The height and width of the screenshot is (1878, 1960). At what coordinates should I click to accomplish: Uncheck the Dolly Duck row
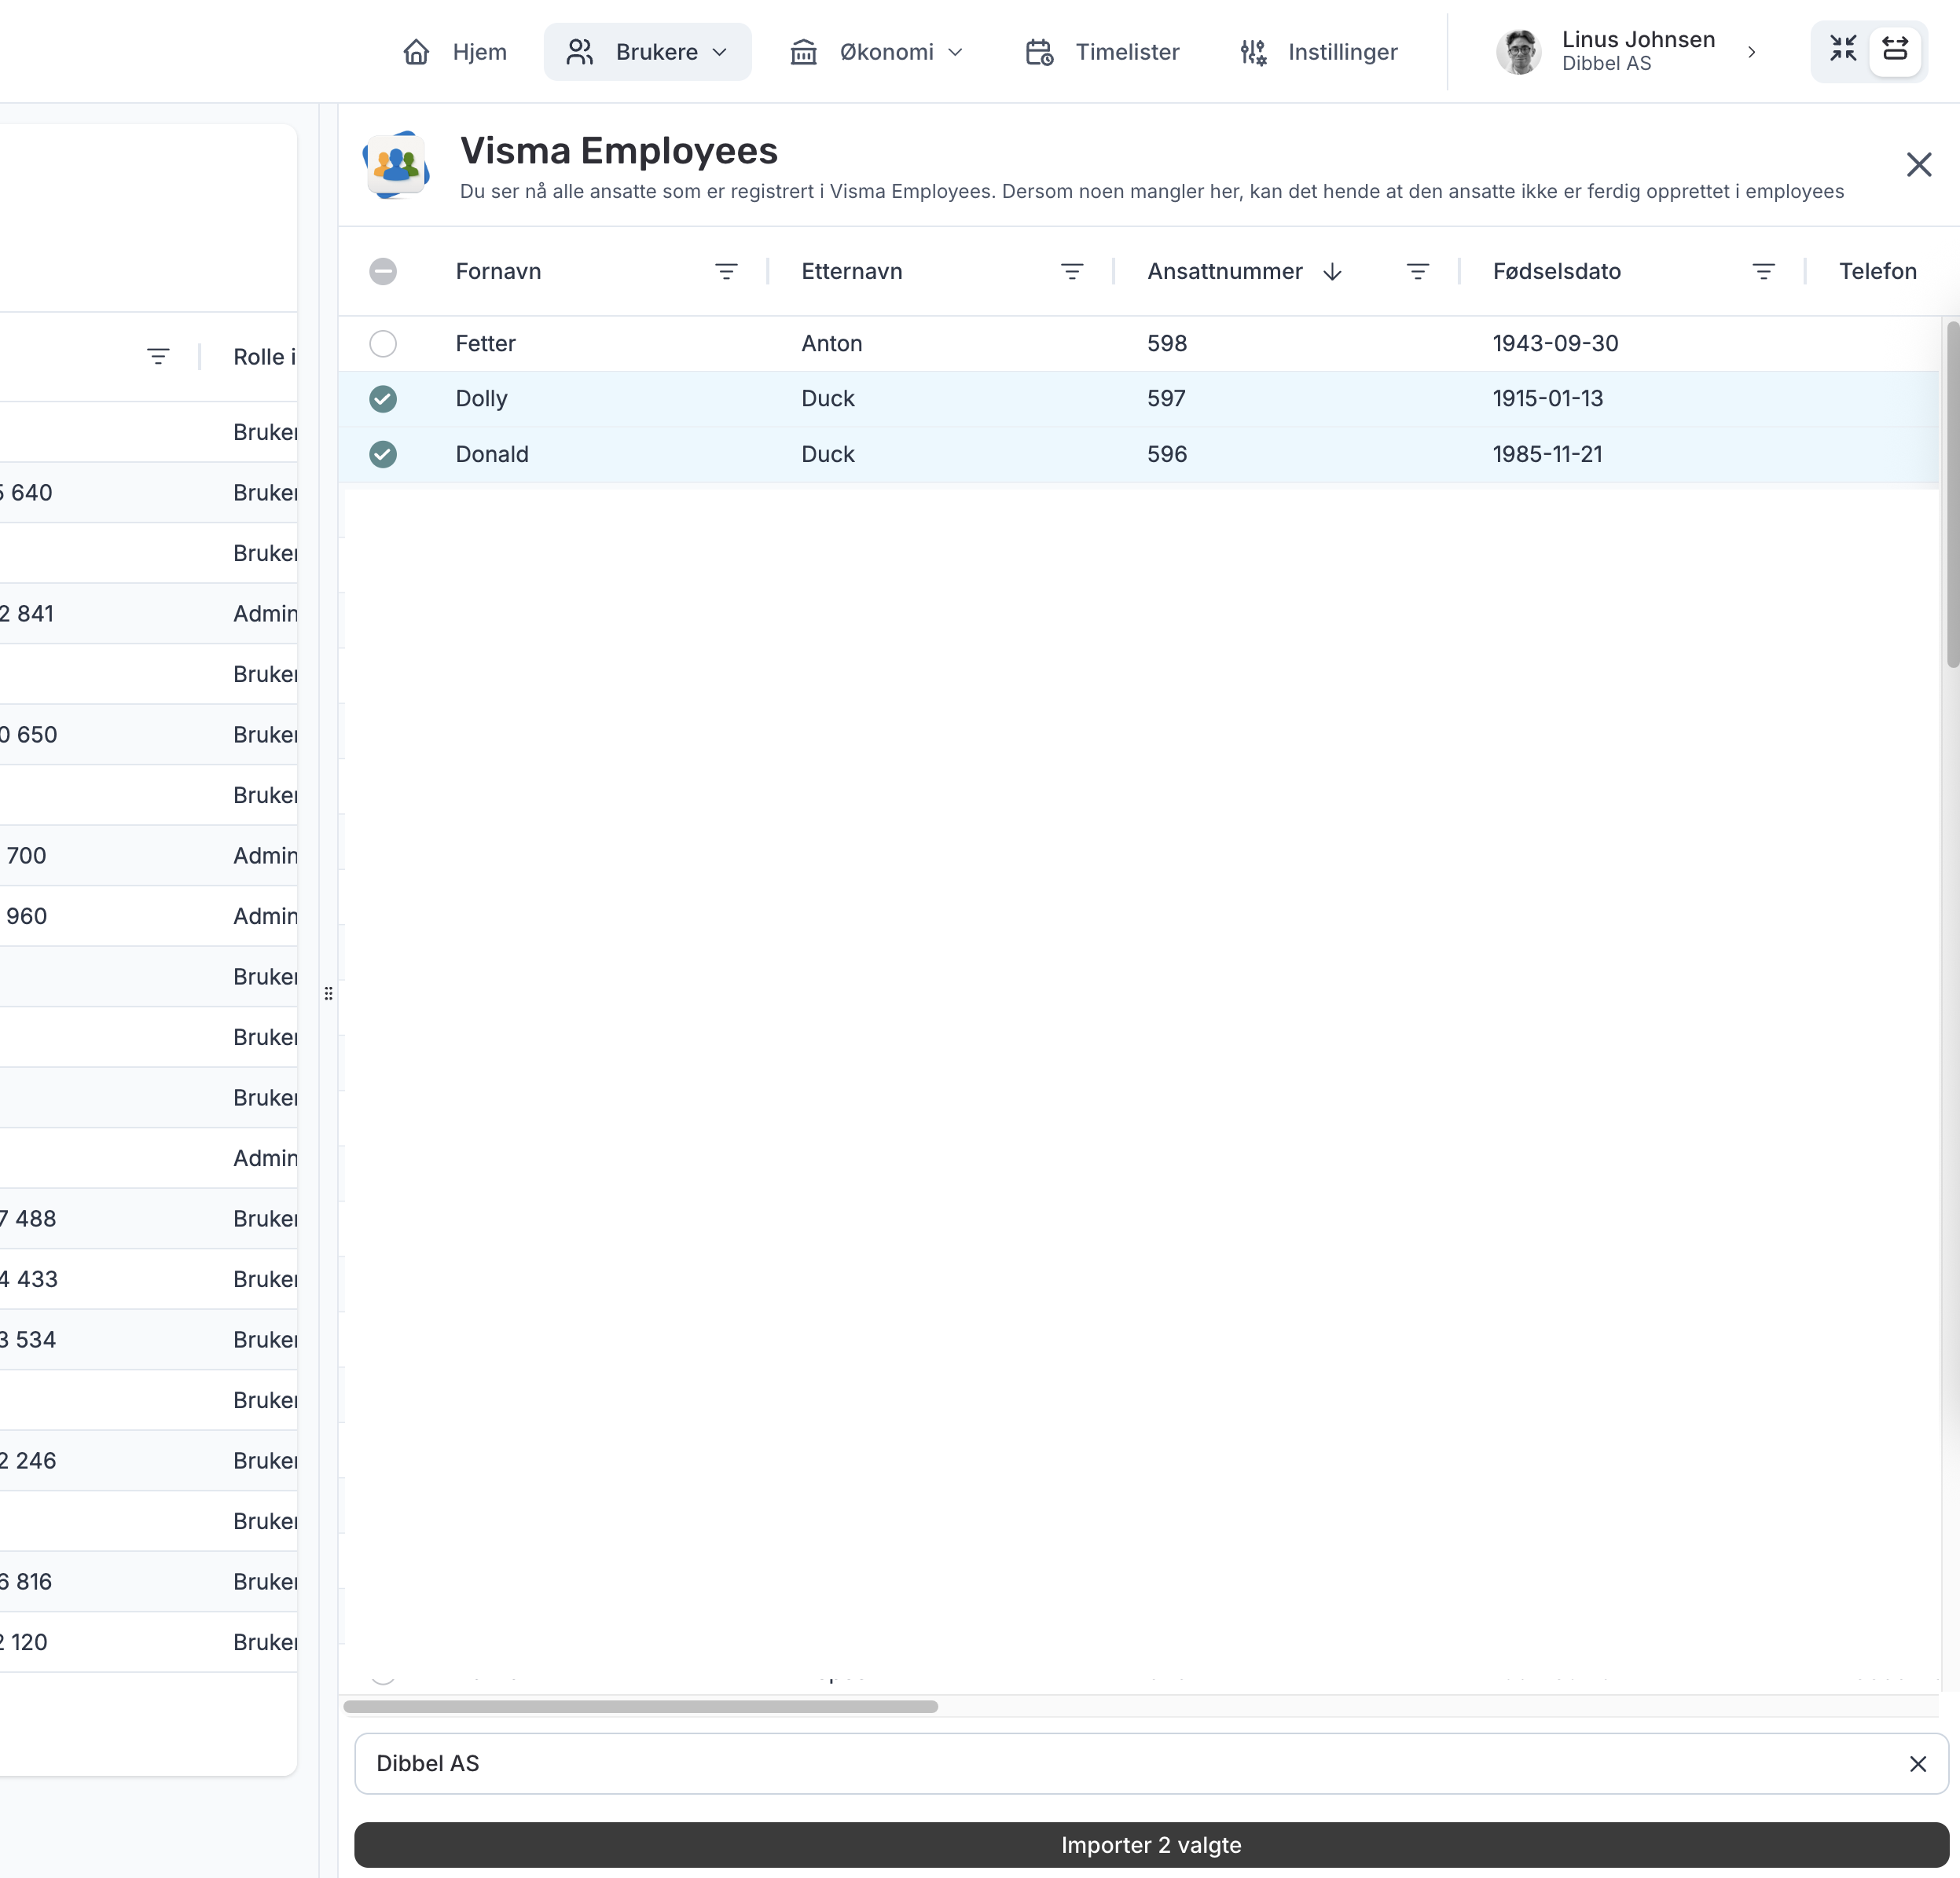(x=383, y=399)
